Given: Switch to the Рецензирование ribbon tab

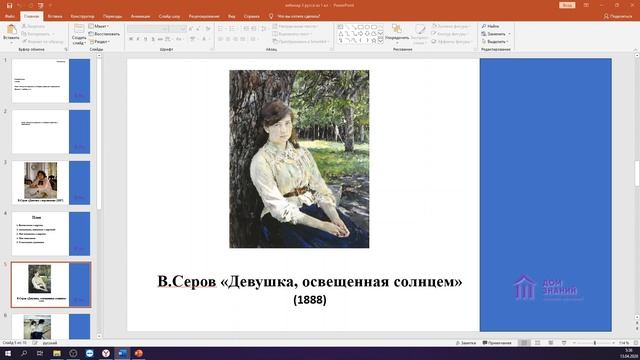Looking at the screenshot, I should [x=204, y=16].
